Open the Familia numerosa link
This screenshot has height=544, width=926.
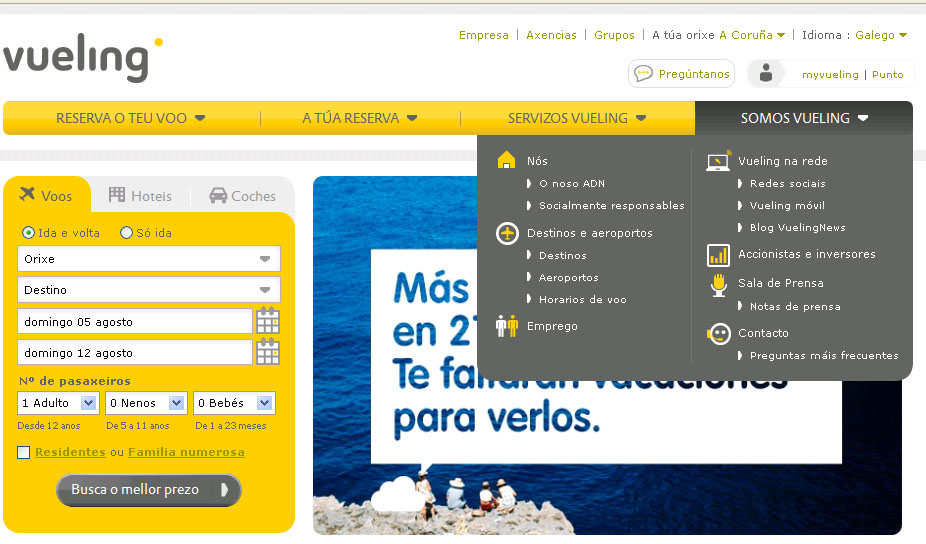(186, 452)
